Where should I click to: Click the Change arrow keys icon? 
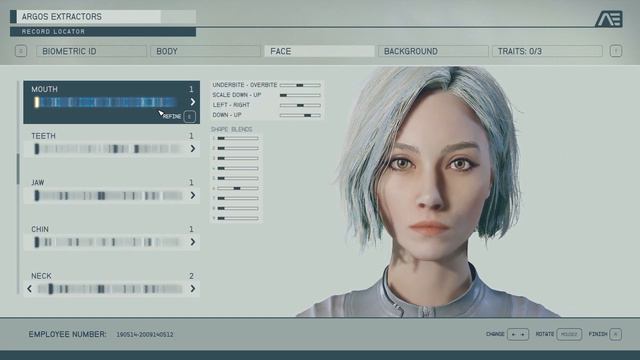click(x=518, y=334)
